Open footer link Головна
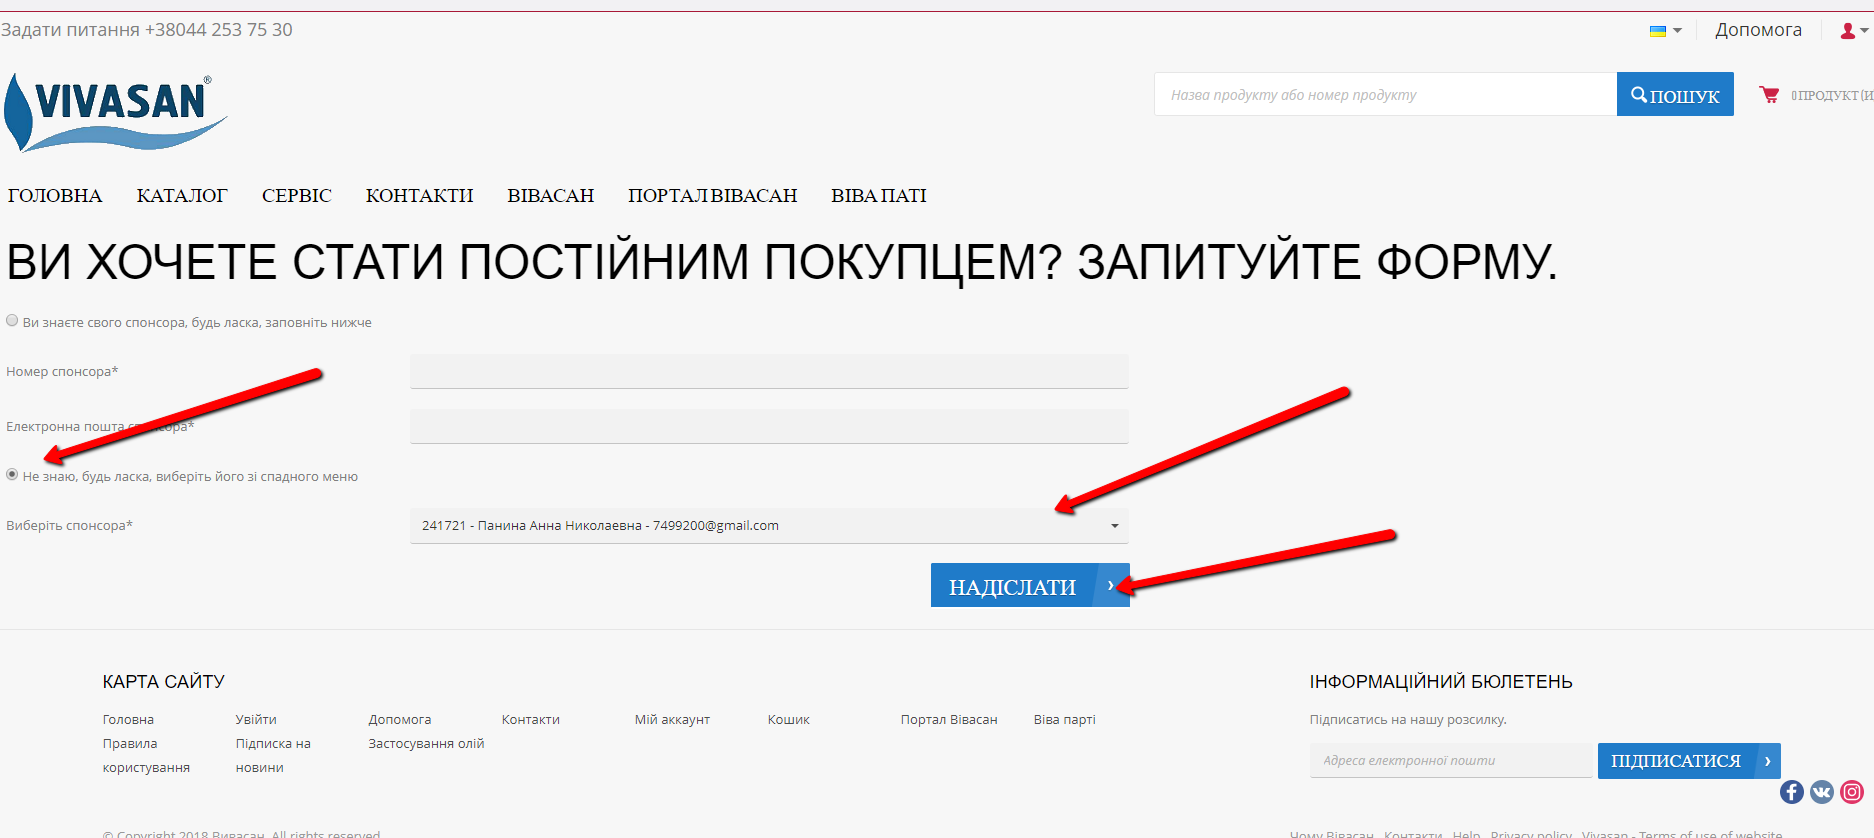Screen dimensions: 1874x838 point(128,720)
